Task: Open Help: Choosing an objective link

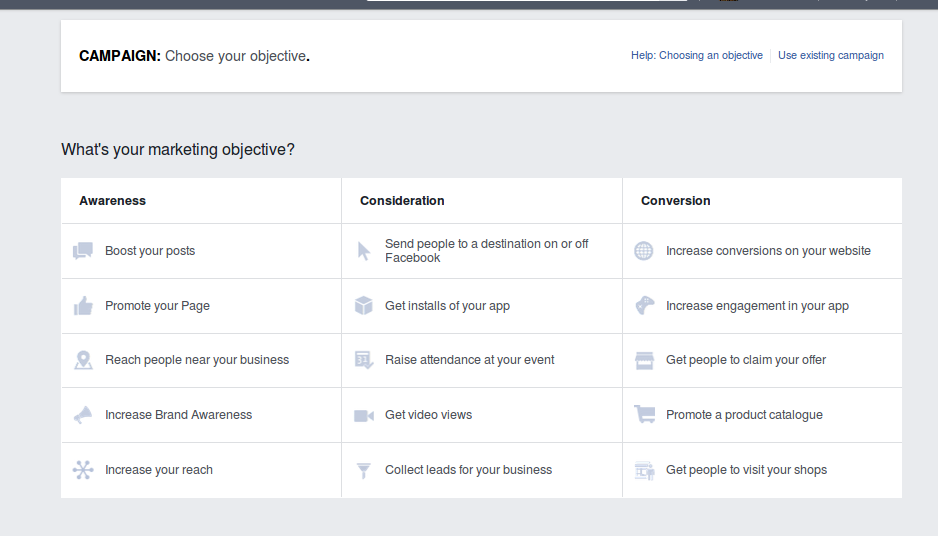Action: (696, 56)
